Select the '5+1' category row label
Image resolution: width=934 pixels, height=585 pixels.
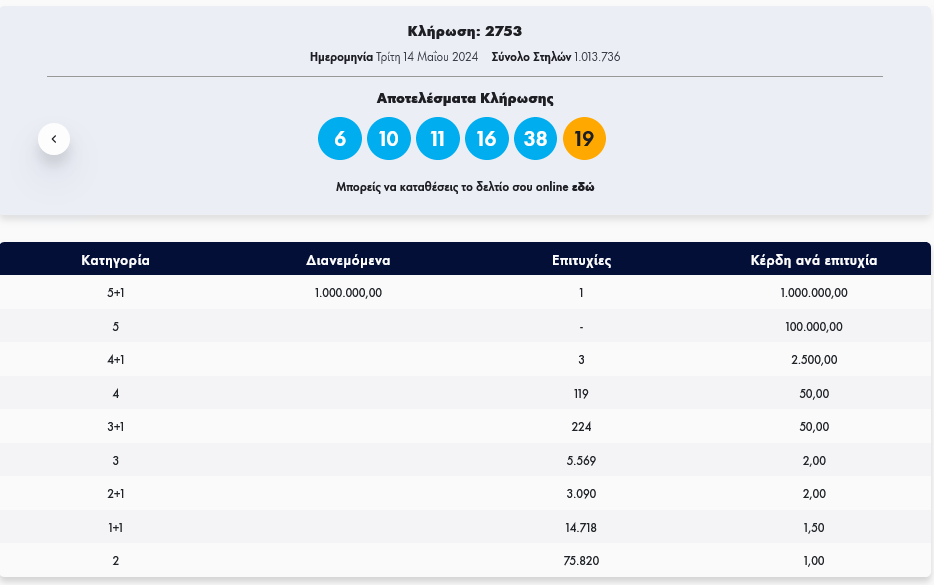click(116, 293)
